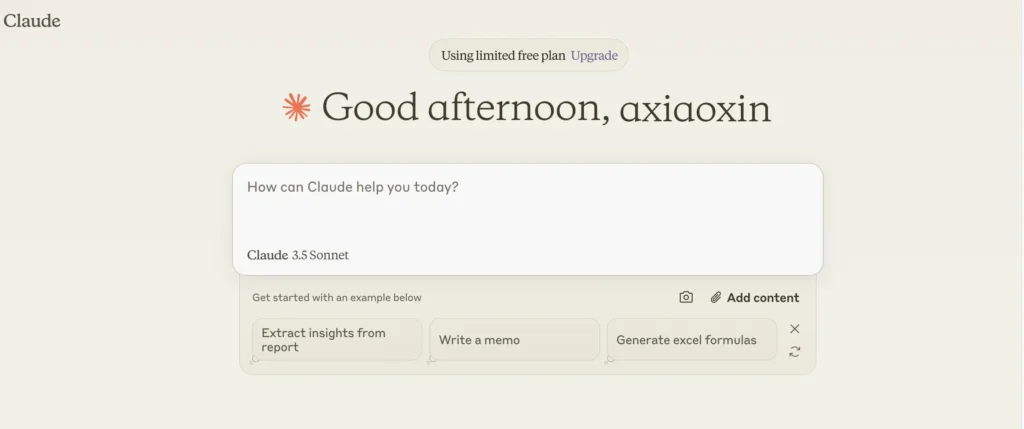Click the orange starburst Claude icon

point(296,107)
